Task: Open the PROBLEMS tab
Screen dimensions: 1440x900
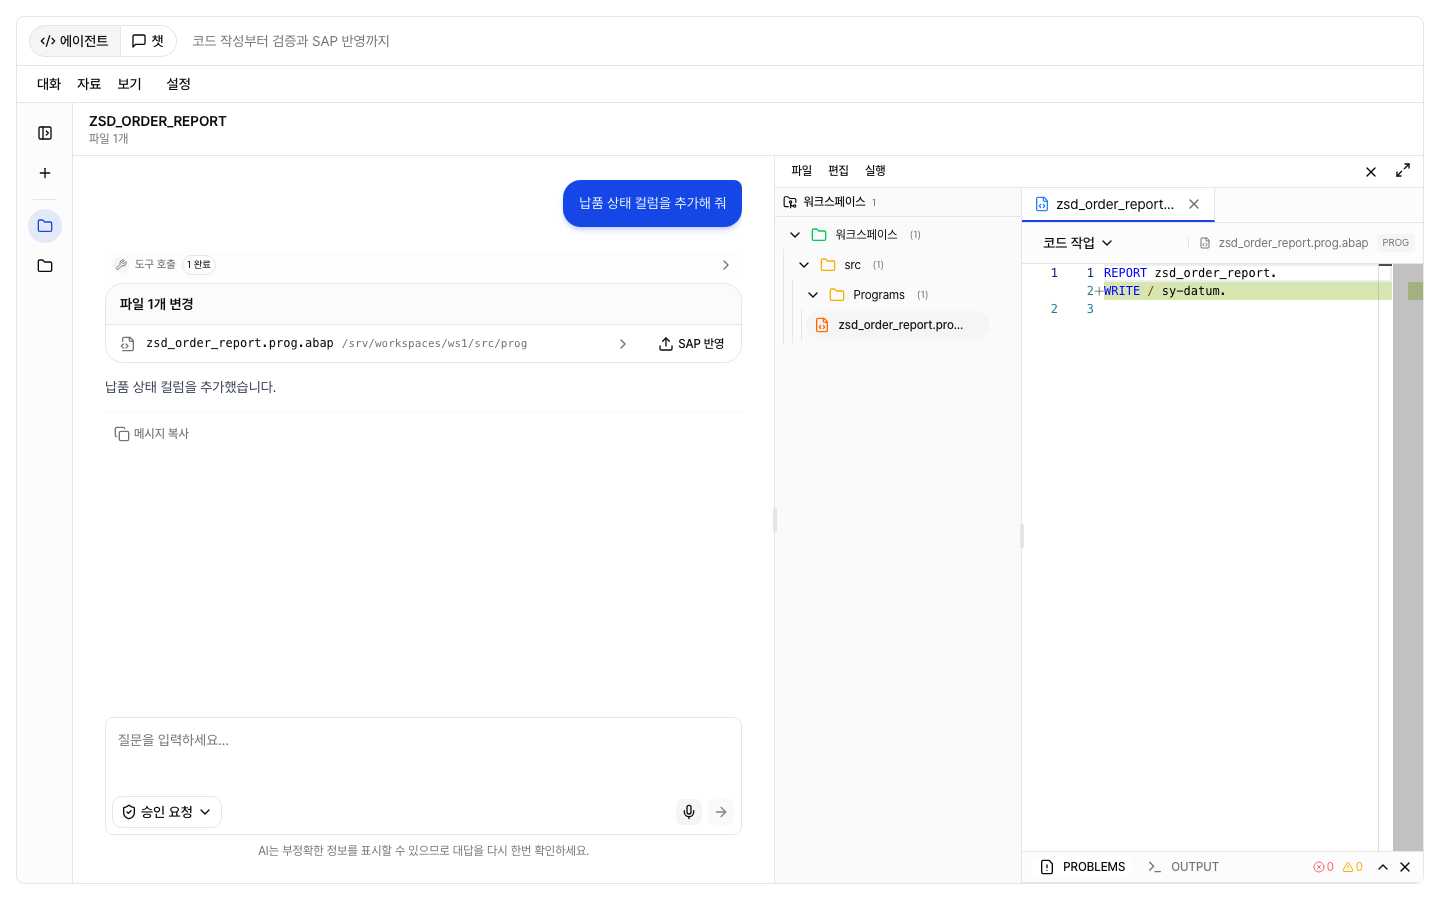Action: click(x=1083, y=867)
